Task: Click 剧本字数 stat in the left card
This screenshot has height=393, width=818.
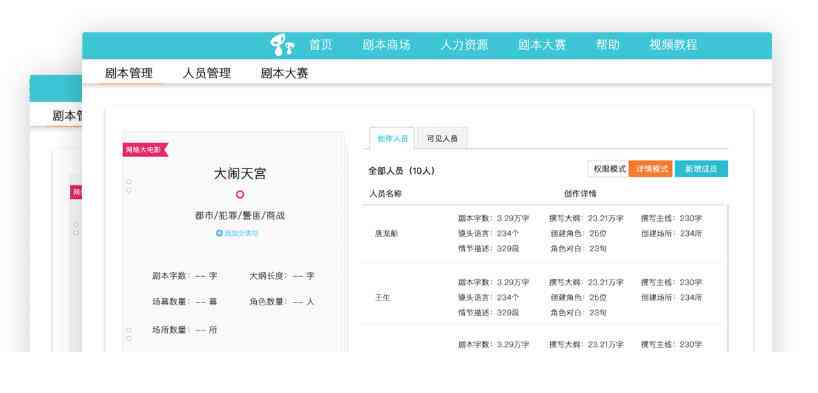Action: click(185, 276)
